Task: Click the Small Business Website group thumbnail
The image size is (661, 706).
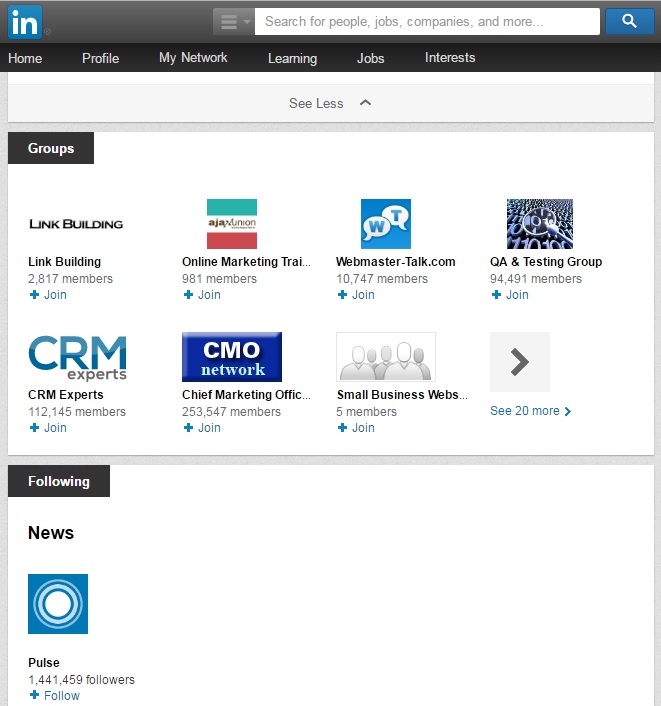Action: pos(386,357)
